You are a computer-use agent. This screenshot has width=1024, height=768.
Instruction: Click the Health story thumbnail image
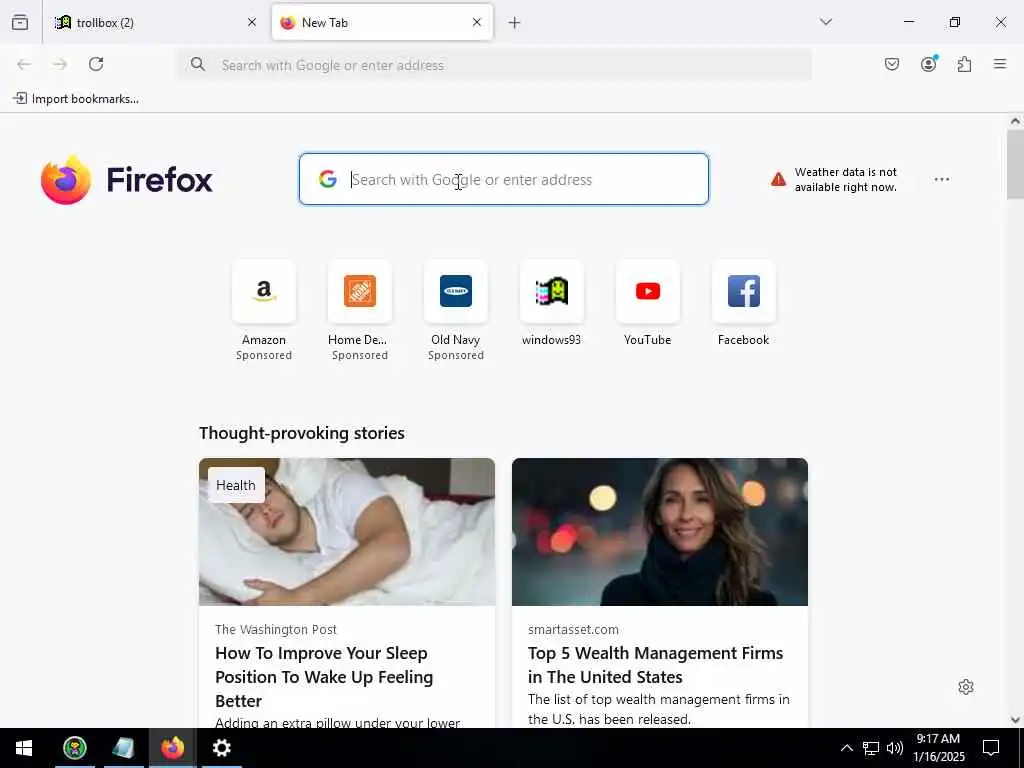click(347, 532)
